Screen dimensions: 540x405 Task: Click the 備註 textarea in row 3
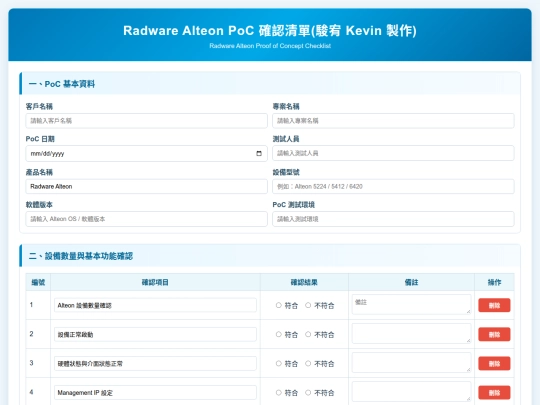pyautogui.click(x=412, y=363)
